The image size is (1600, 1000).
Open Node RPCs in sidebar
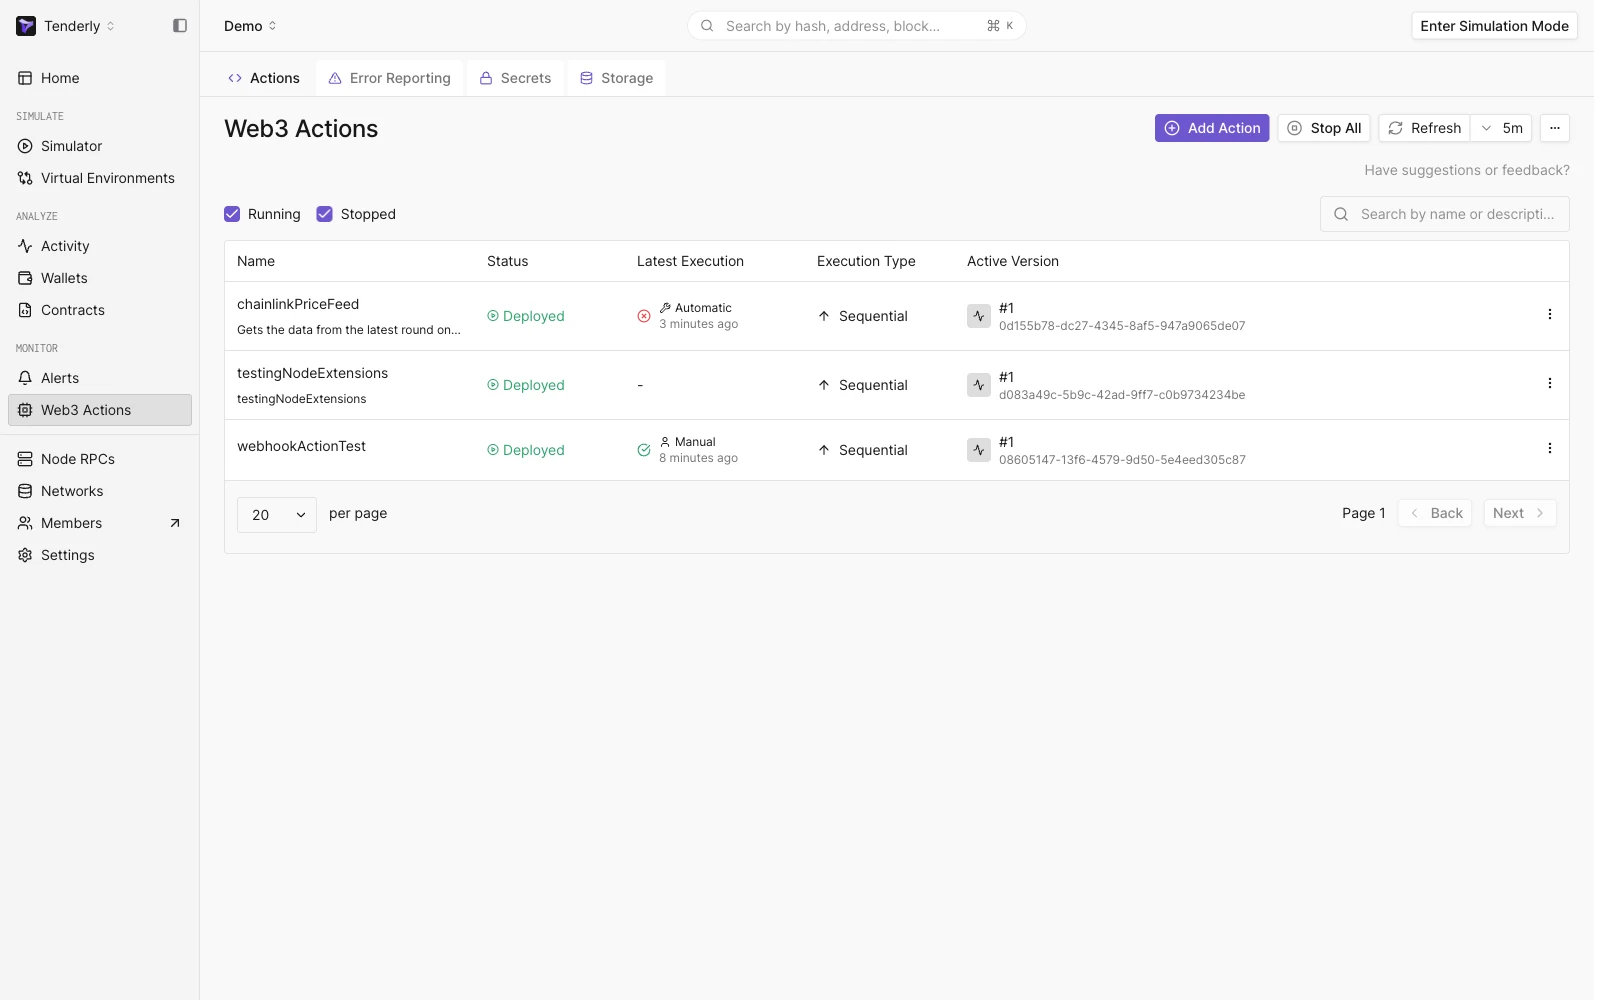pyautogui.click(x=100, y=459)
